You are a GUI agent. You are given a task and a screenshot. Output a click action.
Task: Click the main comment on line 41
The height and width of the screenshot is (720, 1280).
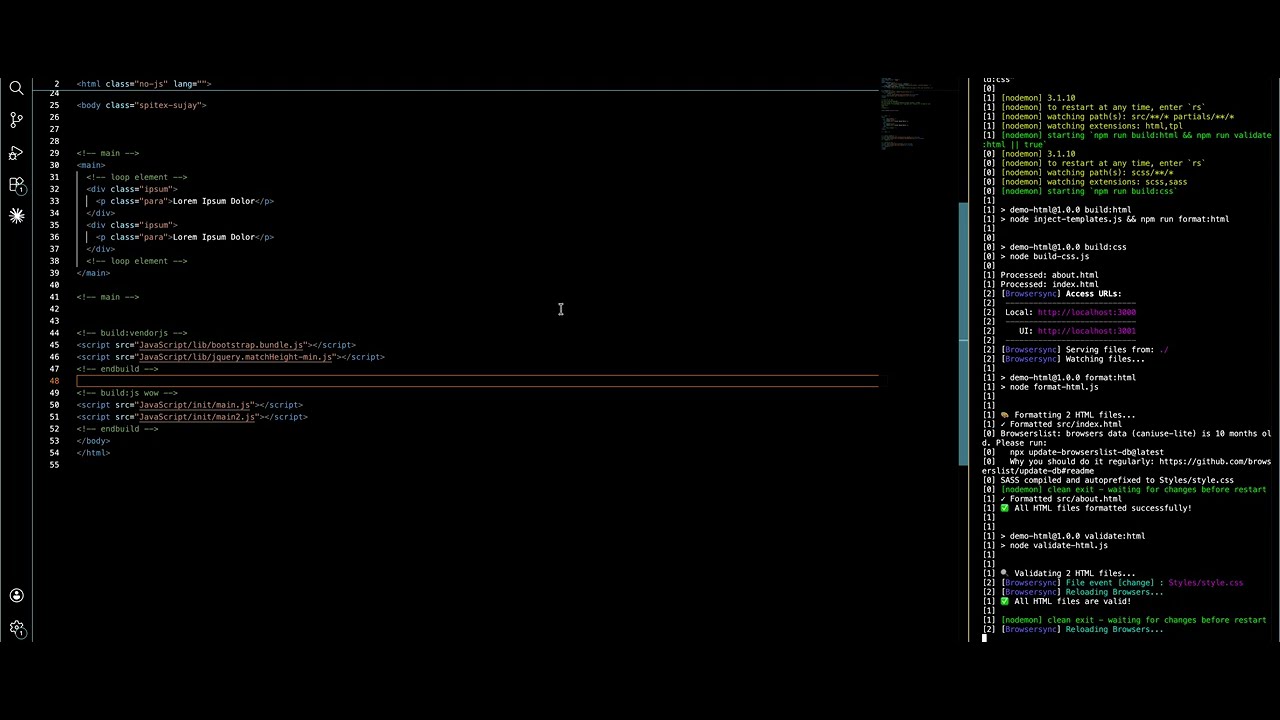(108, 297)
